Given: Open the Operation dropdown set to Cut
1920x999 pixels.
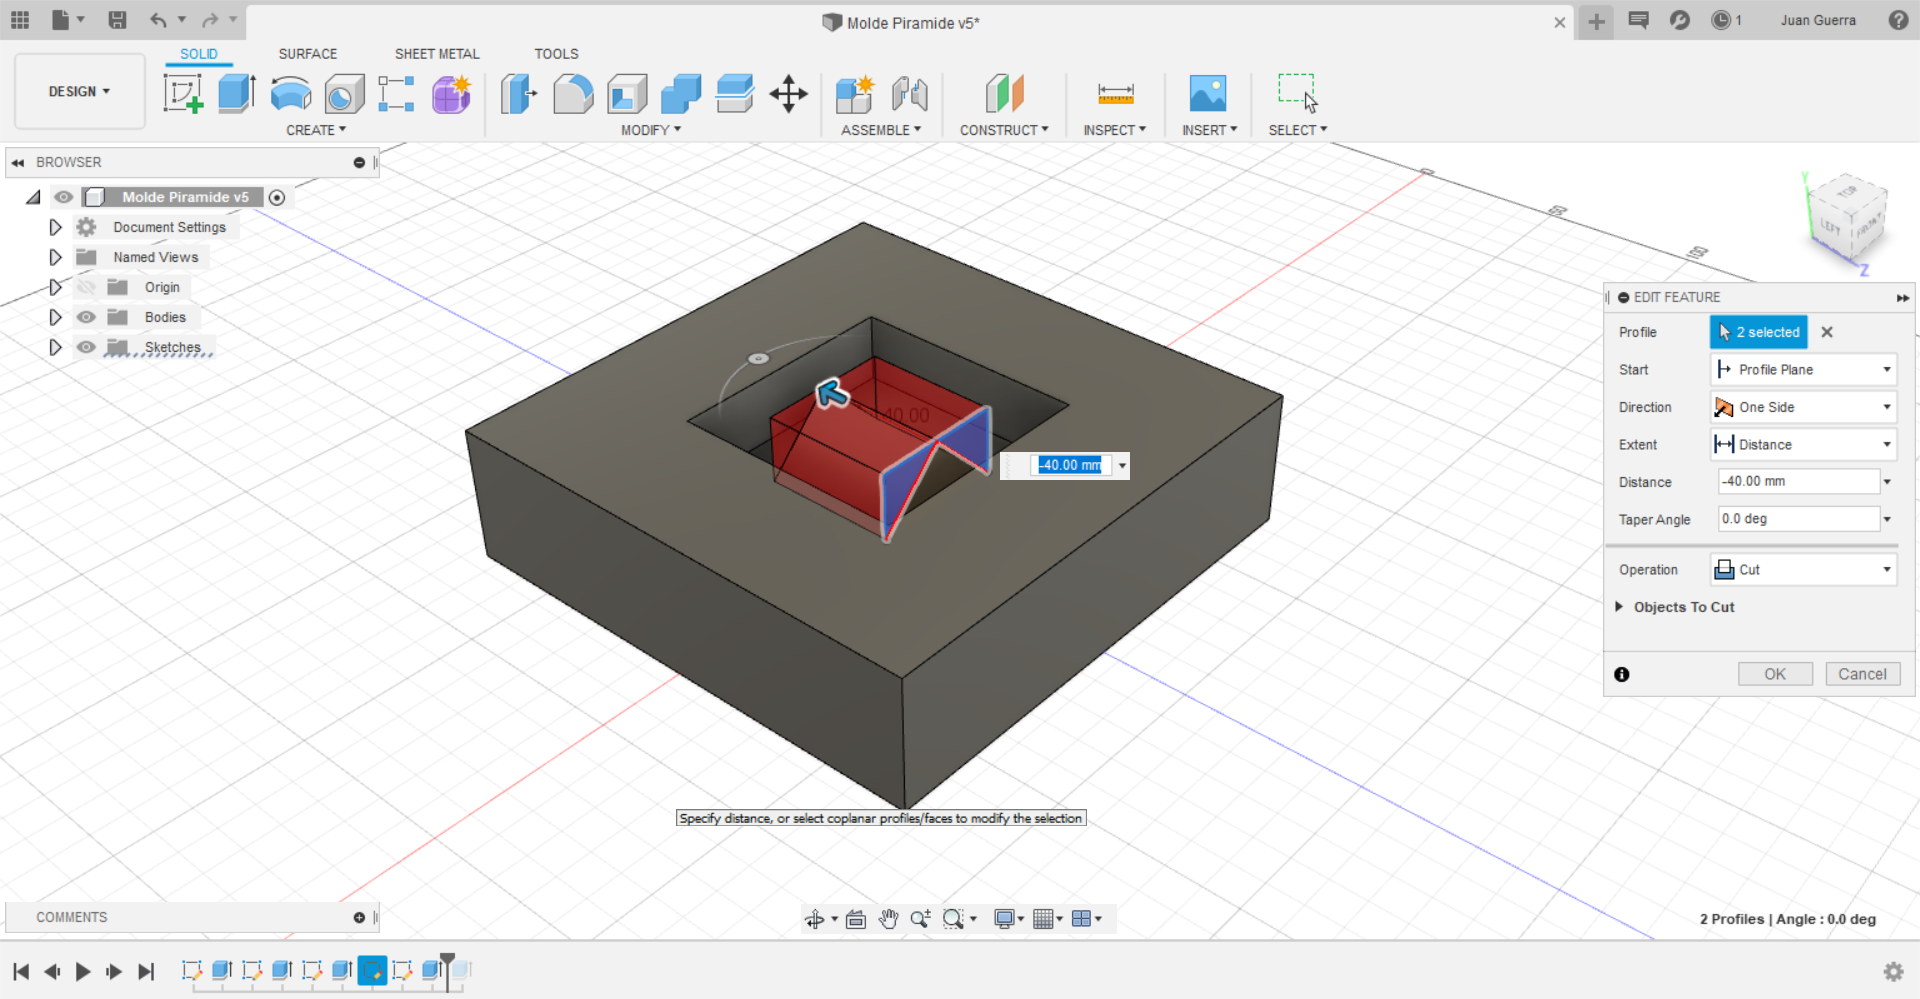Looking at the screenshot, I should pyautogui.click(x=1803, y=570).
